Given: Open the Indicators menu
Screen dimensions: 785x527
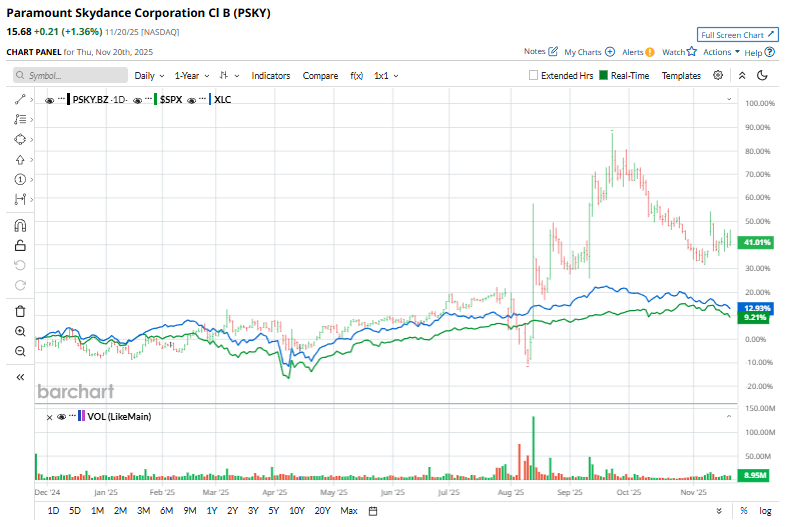Looking at the screenshot, I should [x=271, y=76].
